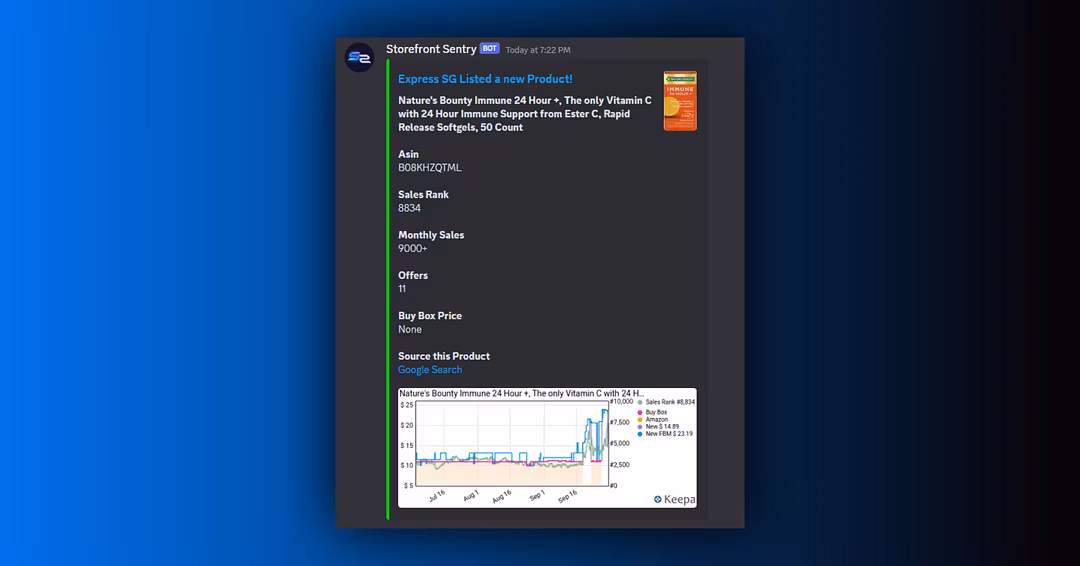Click the ASIN value B08KHZQTML
Image resolution: width=1080 pixels, height=566 pixels.
tap(430, 168)
